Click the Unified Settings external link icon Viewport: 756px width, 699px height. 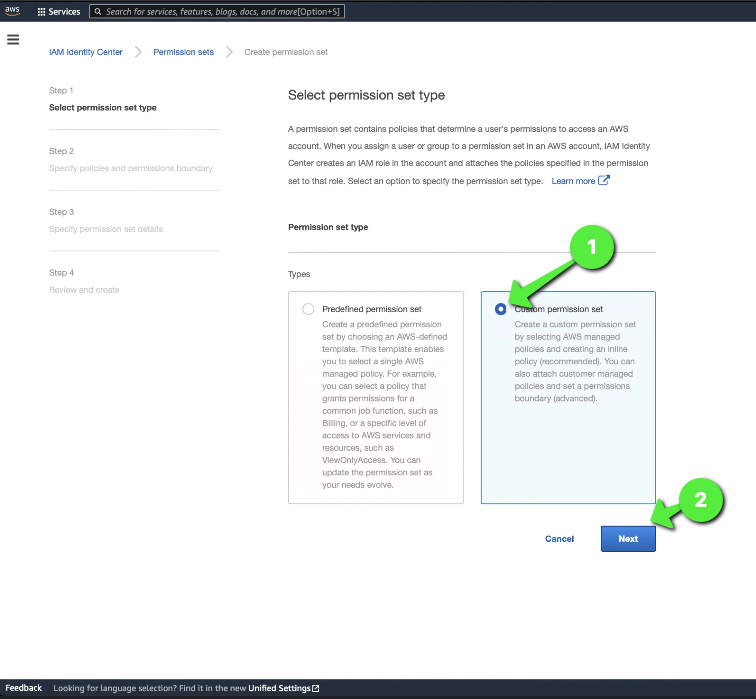tap(316, 688)
